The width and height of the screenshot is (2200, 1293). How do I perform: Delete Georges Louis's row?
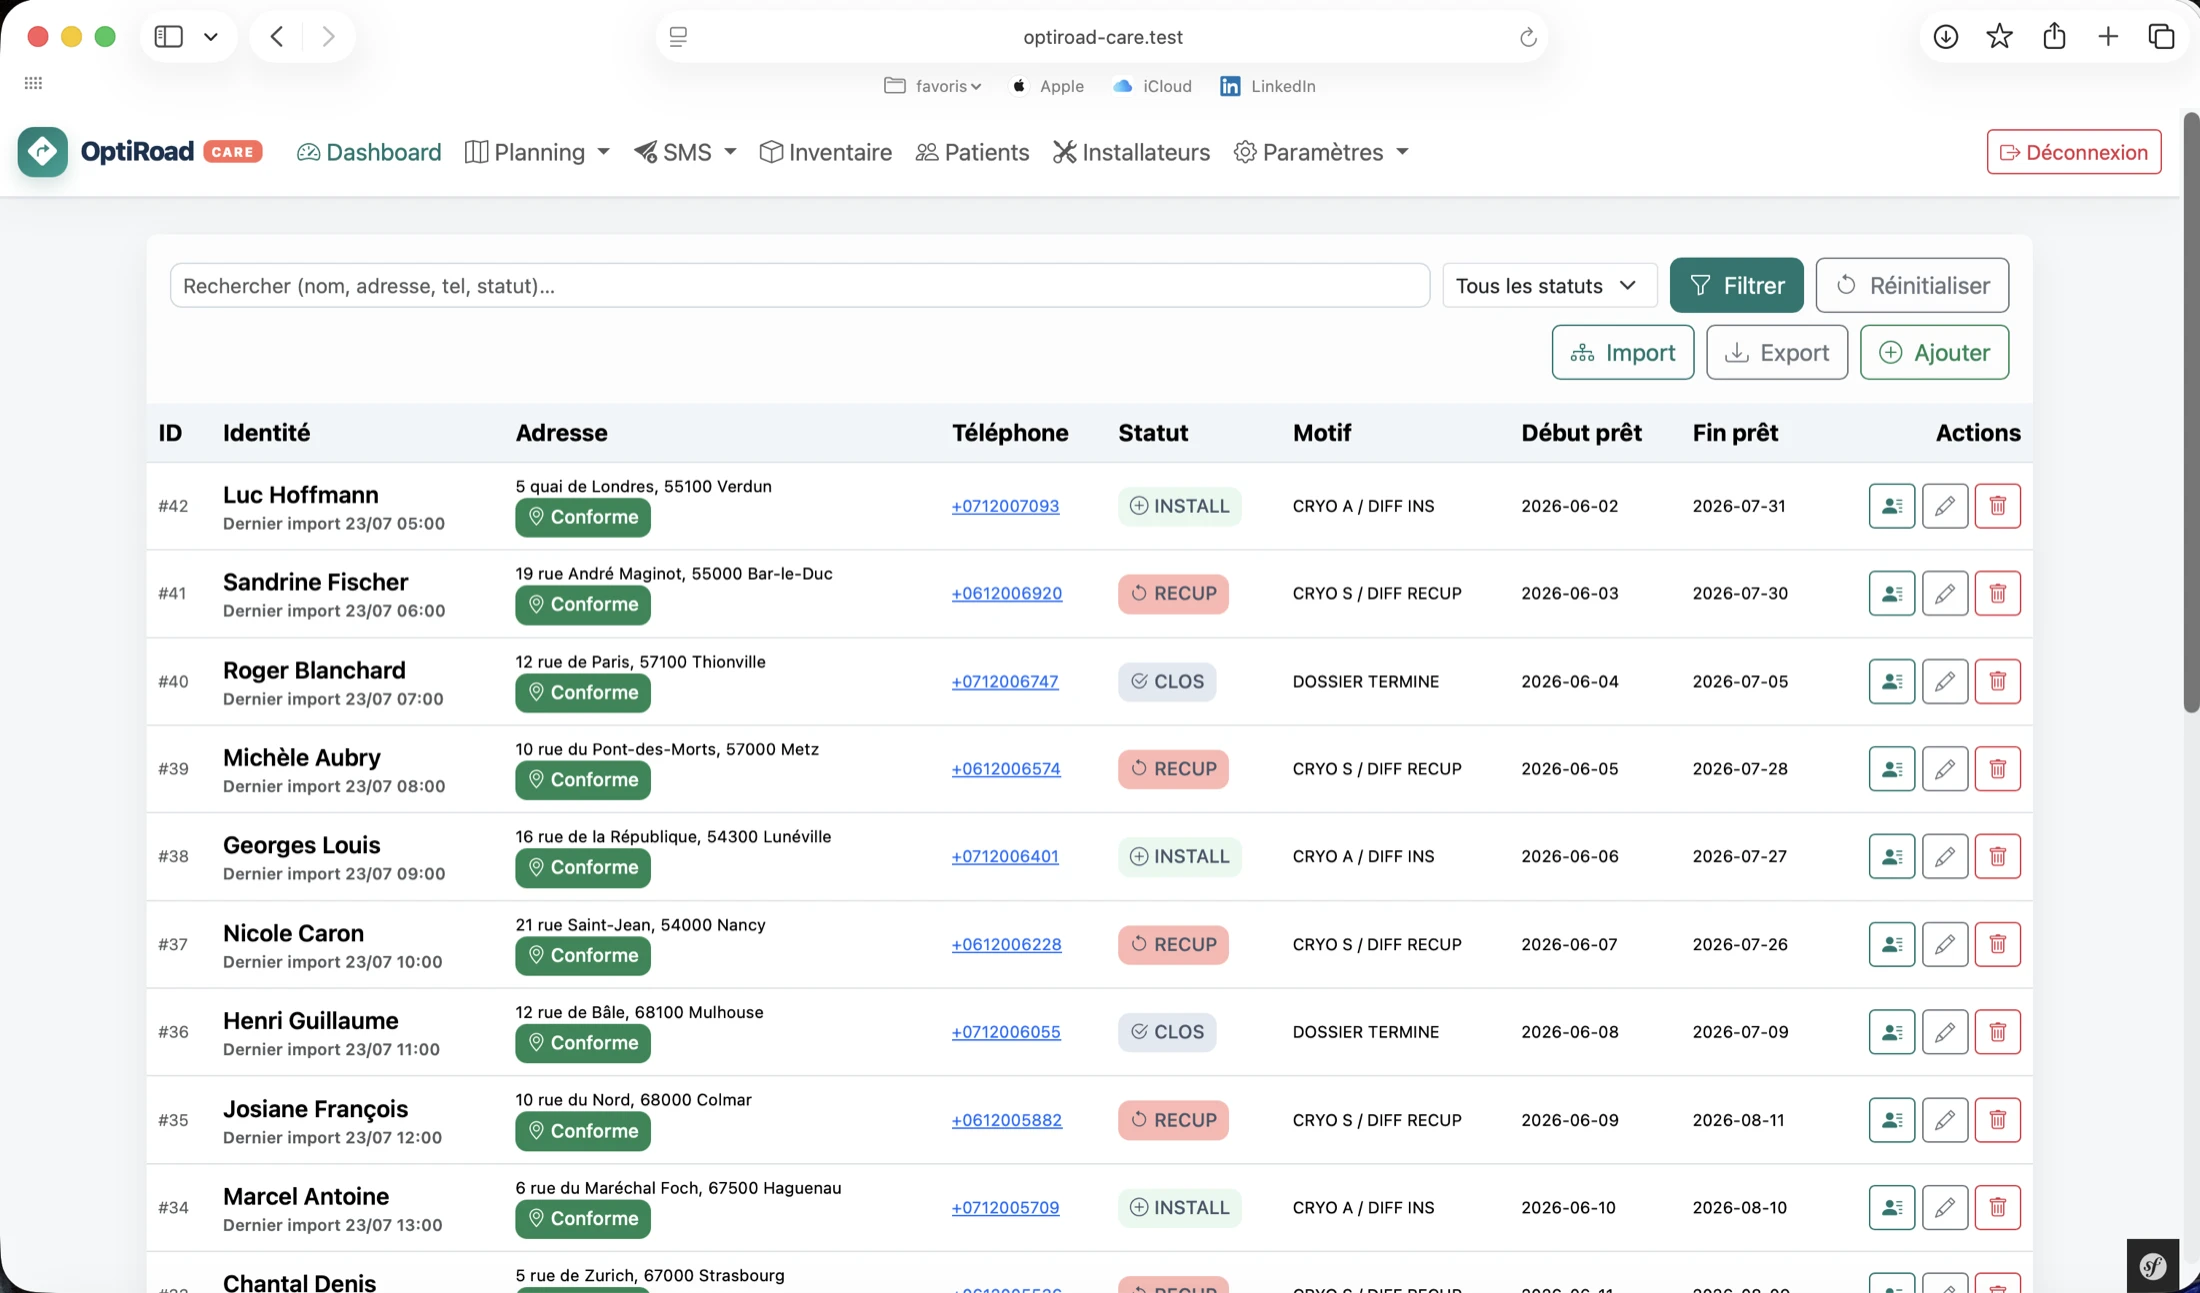(1997, 857)
